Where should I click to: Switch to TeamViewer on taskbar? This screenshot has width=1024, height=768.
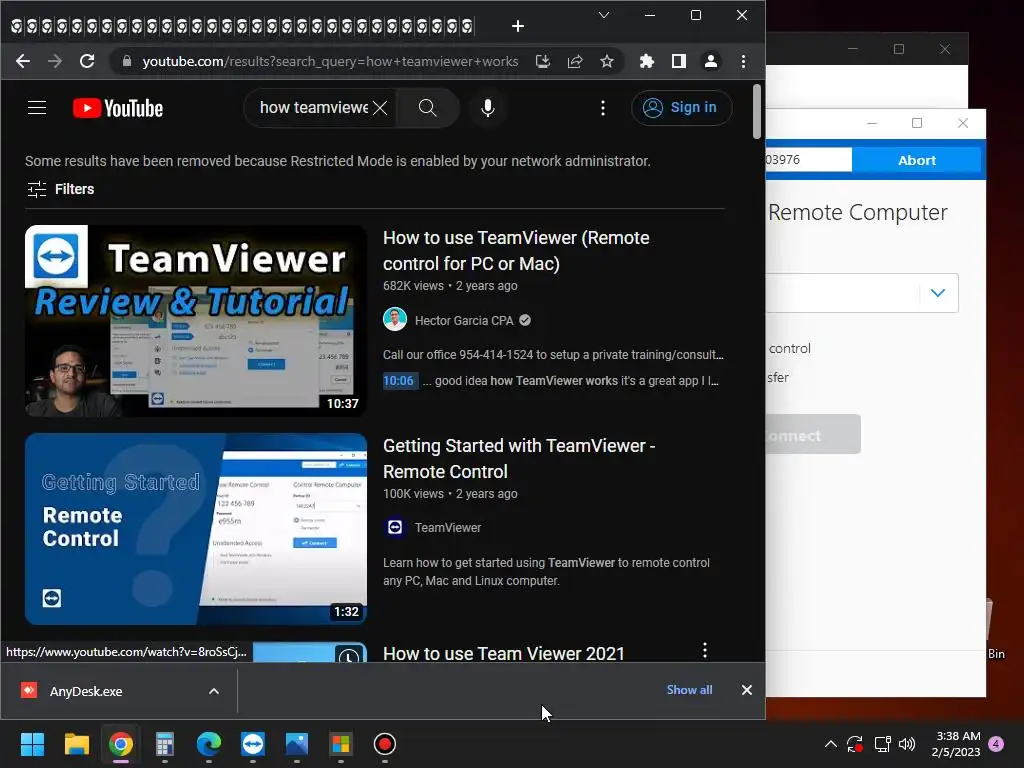253,744
